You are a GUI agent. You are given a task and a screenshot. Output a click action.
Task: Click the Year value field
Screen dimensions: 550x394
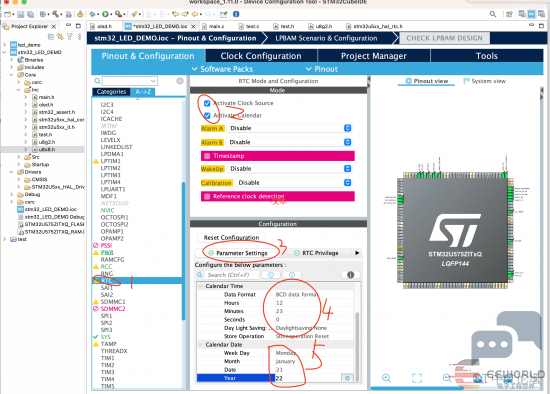click(307, 378)
